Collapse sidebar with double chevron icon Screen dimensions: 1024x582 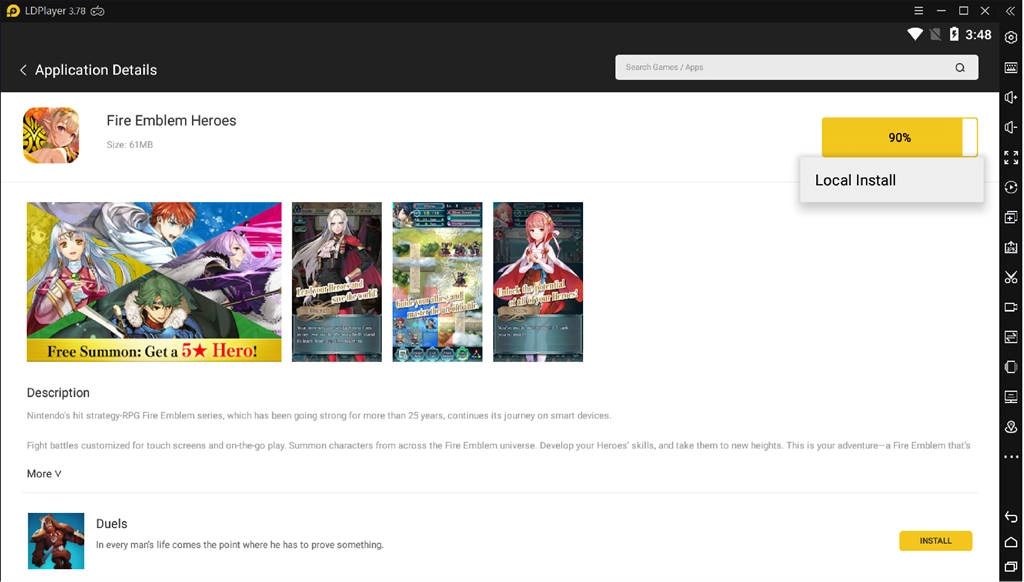pyautogui.click(x=1010, y=11)
